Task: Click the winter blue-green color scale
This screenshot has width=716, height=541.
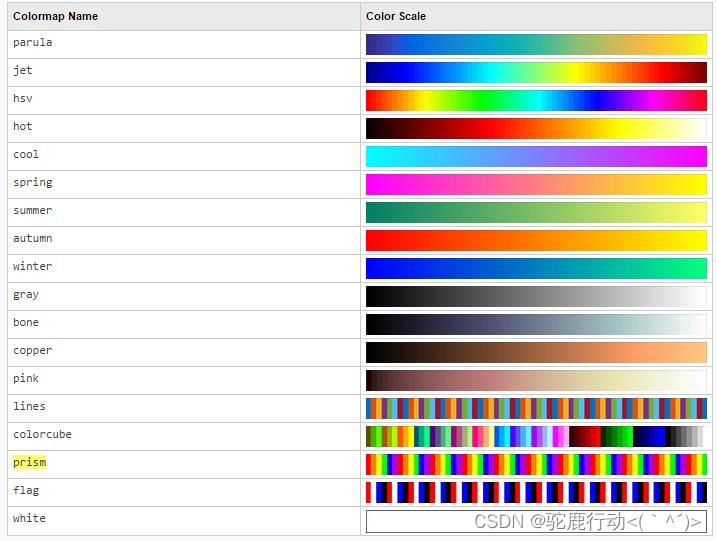Action: [536, 268]
